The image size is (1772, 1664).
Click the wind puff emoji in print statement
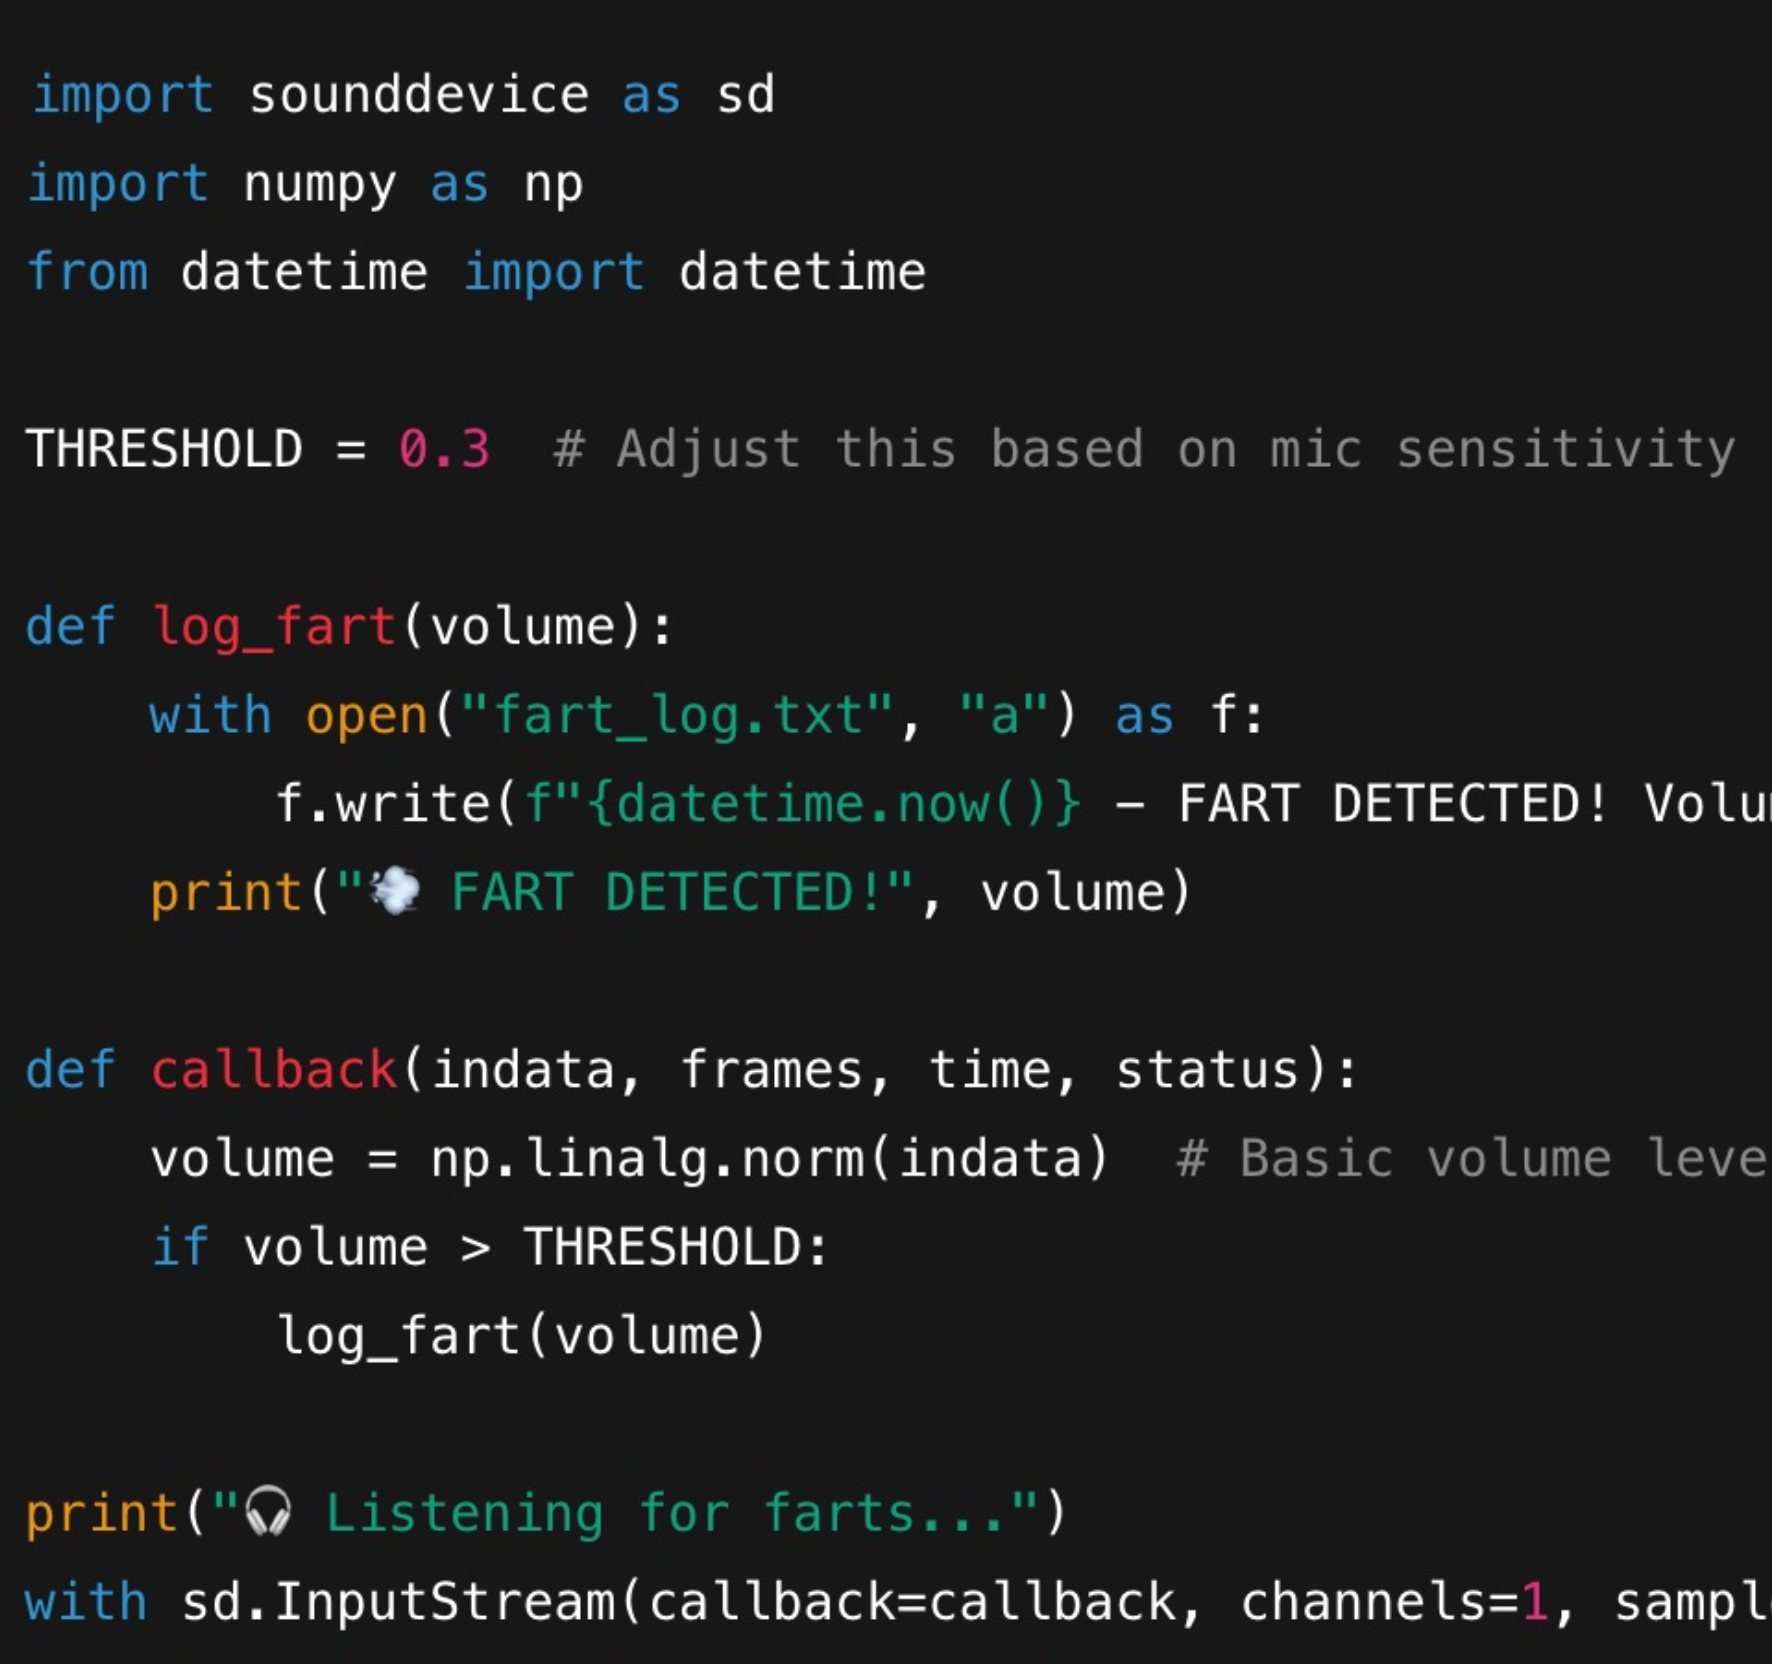pyautogui.click(x=395, y=891)
